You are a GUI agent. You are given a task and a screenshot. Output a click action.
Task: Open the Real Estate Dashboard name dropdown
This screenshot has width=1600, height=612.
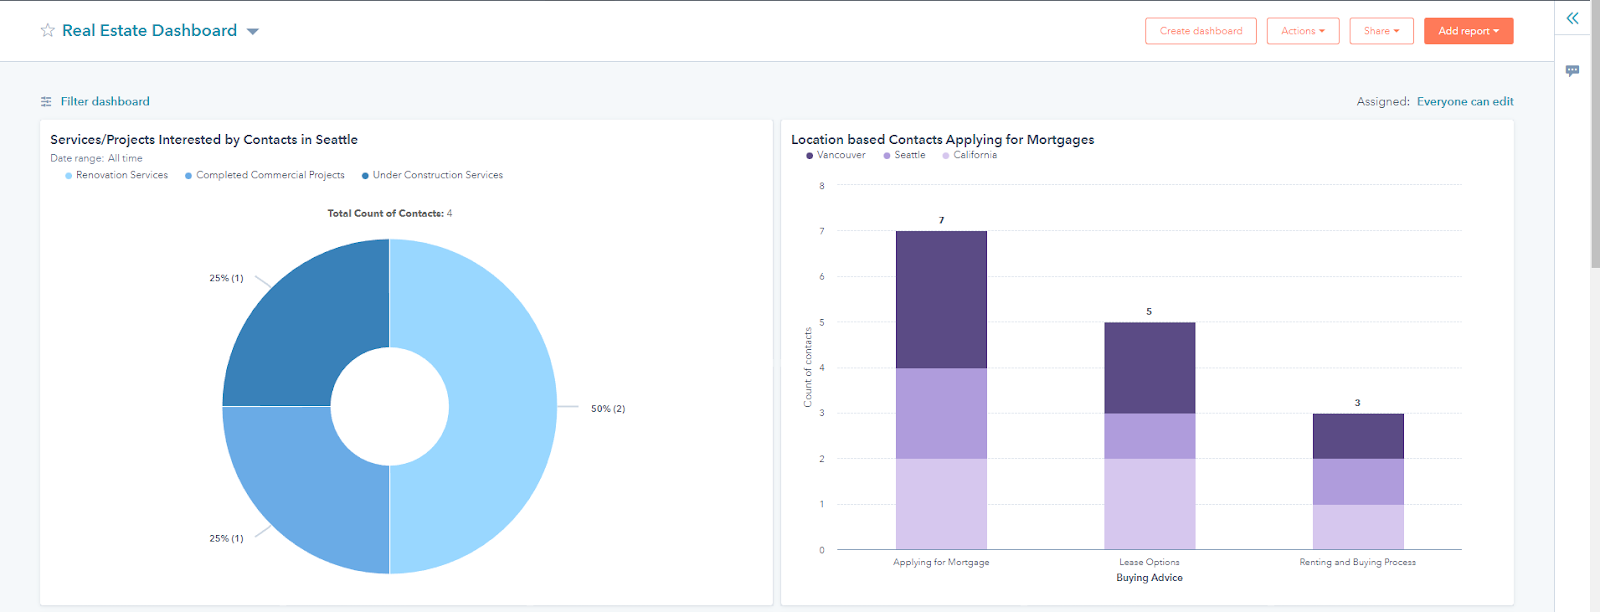253,32
